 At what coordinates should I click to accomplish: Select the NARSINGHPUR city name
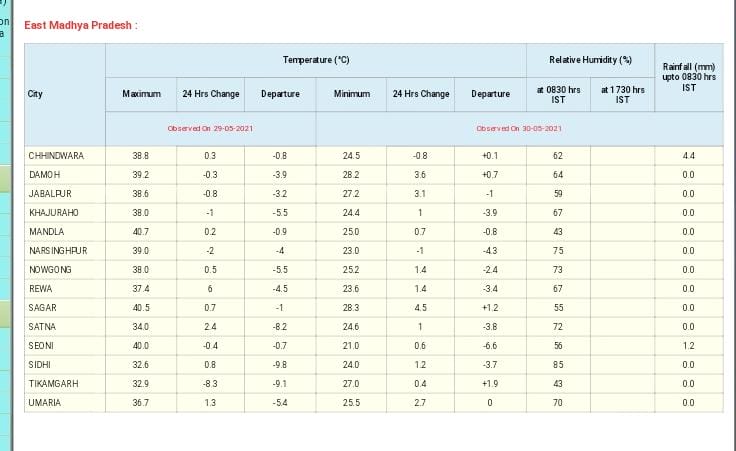[x=58, y=251]
